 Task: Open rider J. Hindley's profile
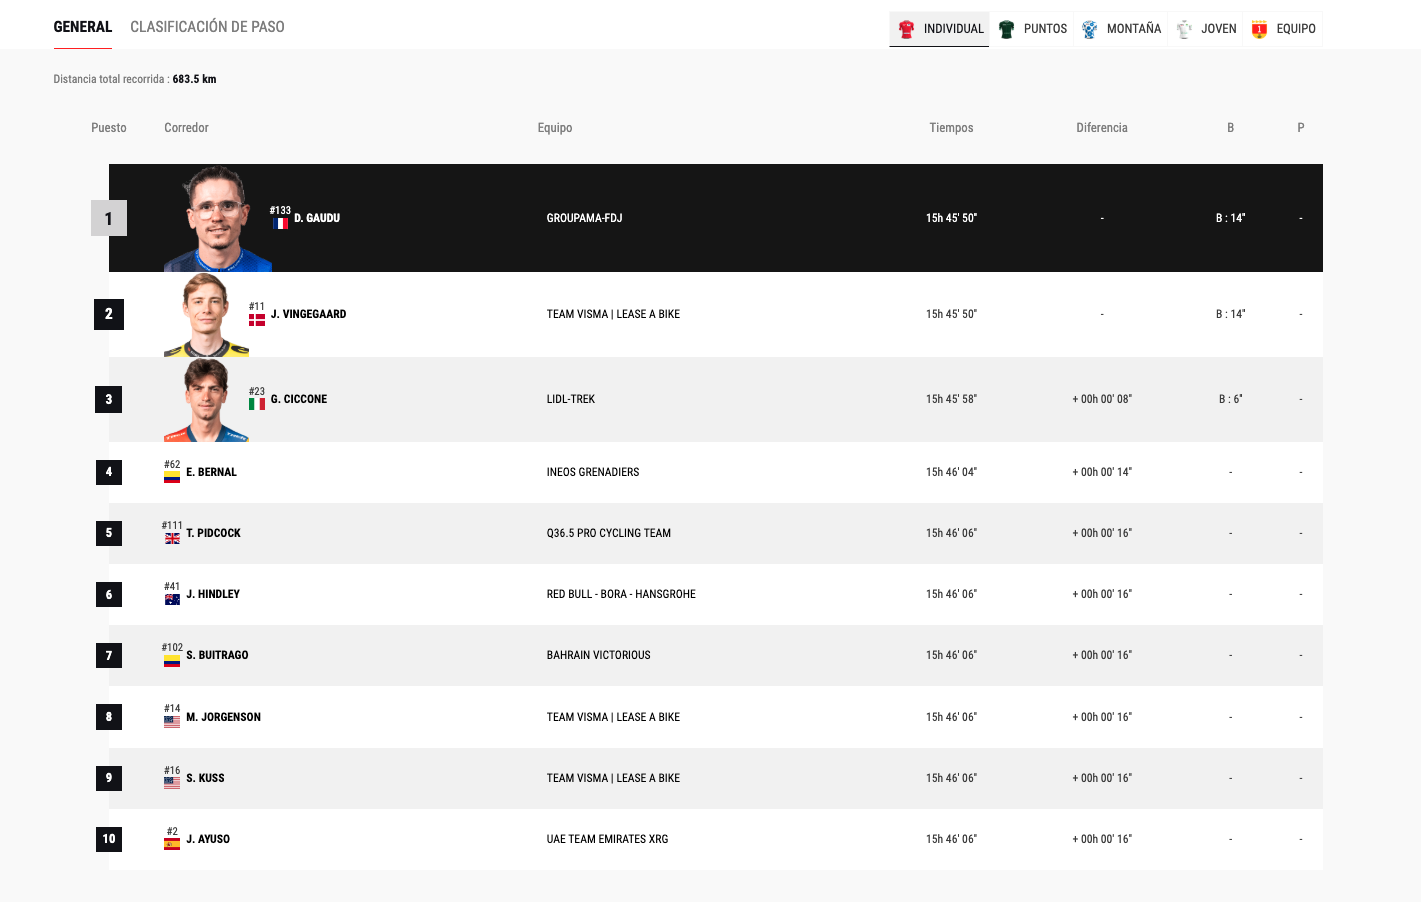coord(213,594)
